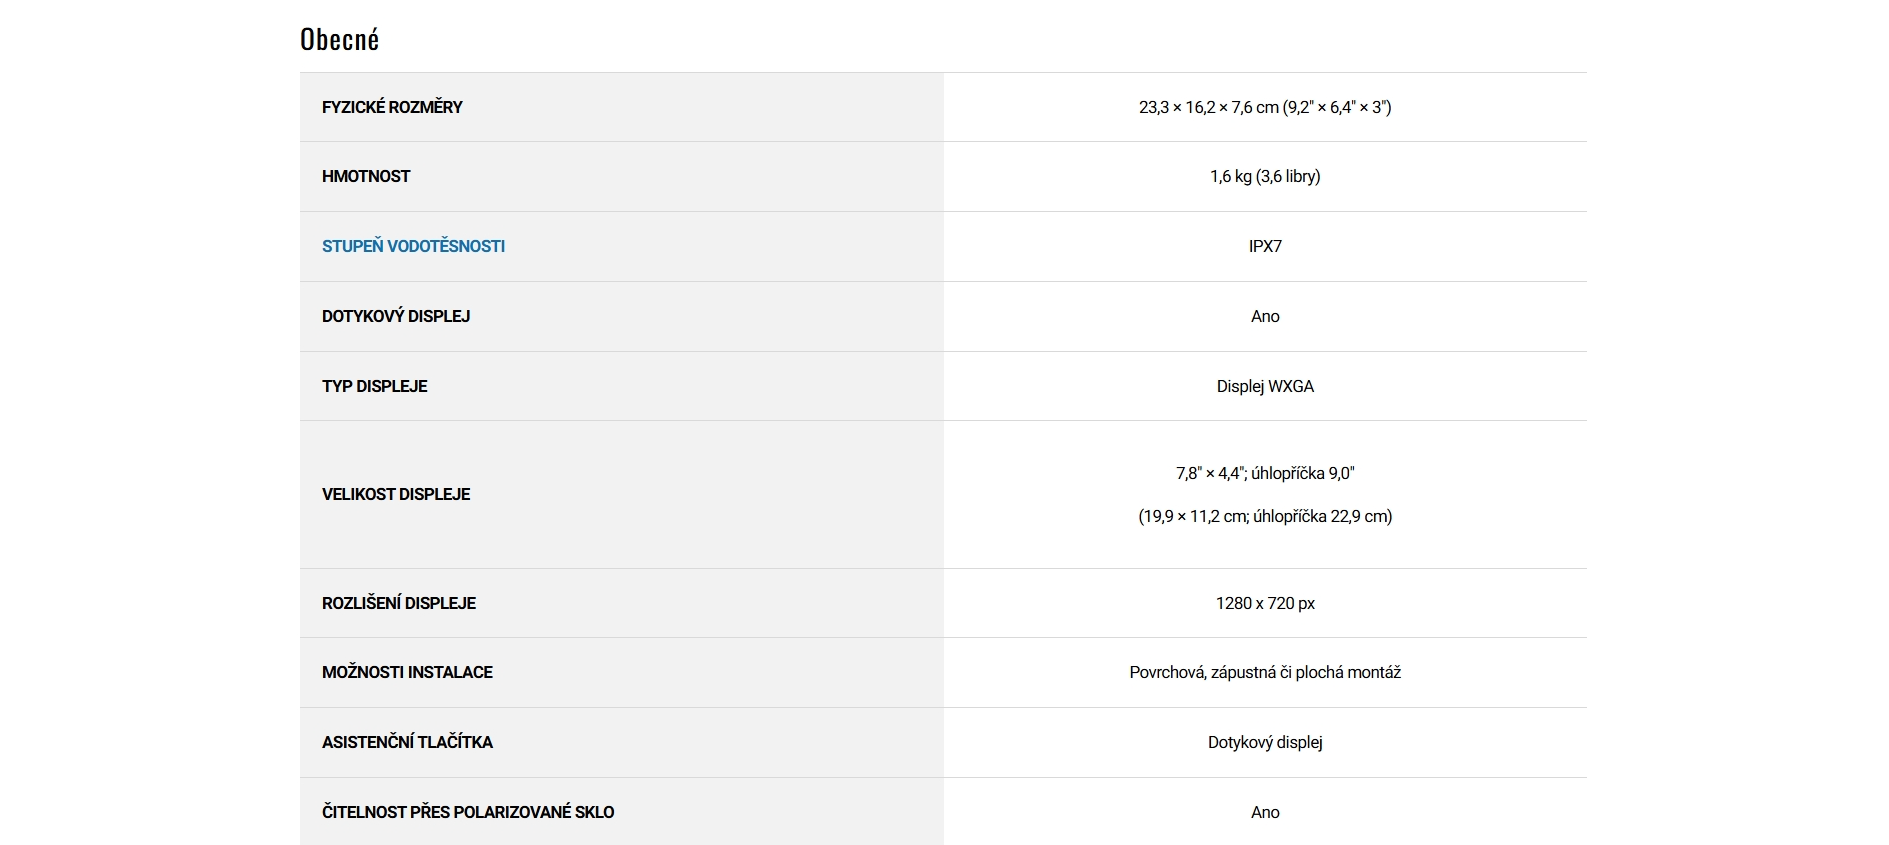Image resolution: width=1889 pixels, height=845 pixels.
Task: Click the display size in centimetres, úhlopříčka 22,9 cm
Action: click(1264, 516)
